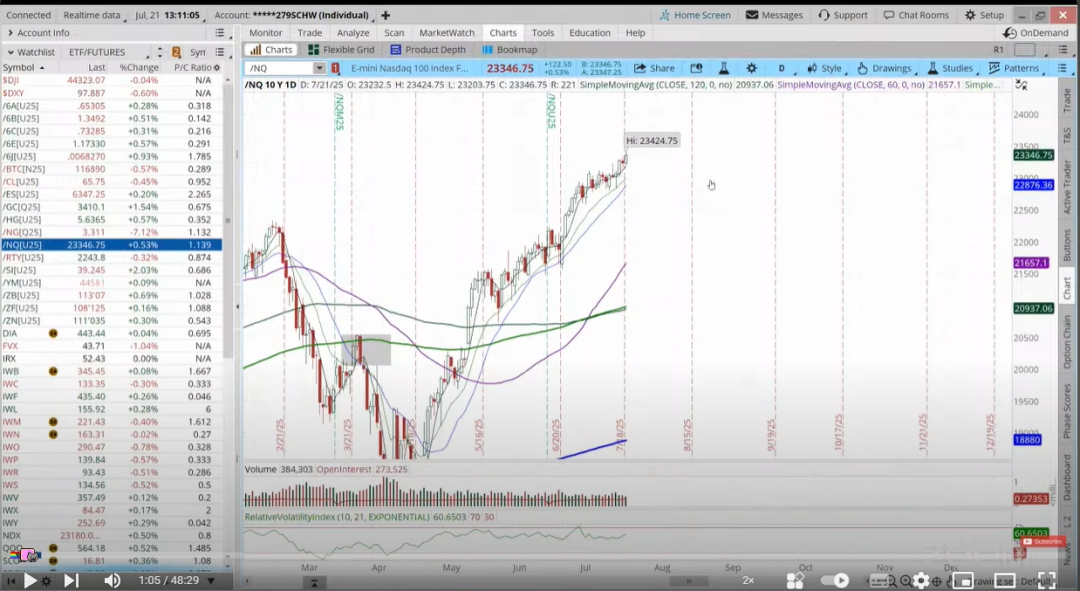Open Account Info gadget actions menu
The height and width of the screenshot is (591, 1080).
220,32
